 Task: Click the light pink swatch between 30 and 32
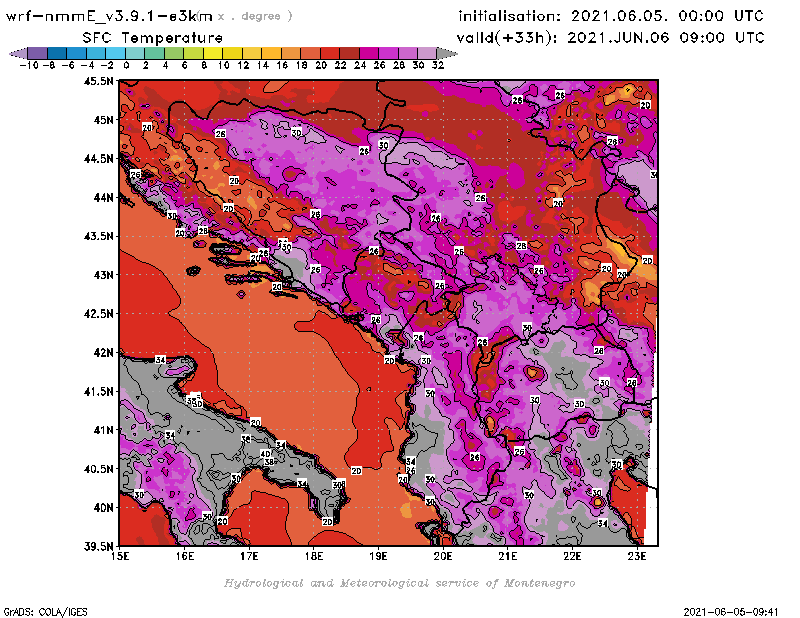point(427,54)
